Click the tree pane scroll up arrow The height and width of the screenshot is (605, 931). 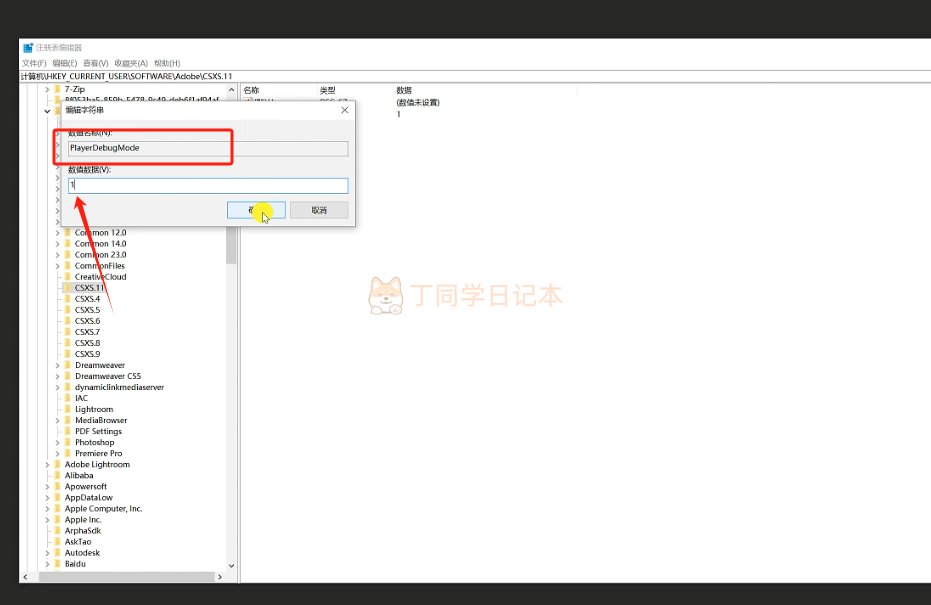coord(231,90)
